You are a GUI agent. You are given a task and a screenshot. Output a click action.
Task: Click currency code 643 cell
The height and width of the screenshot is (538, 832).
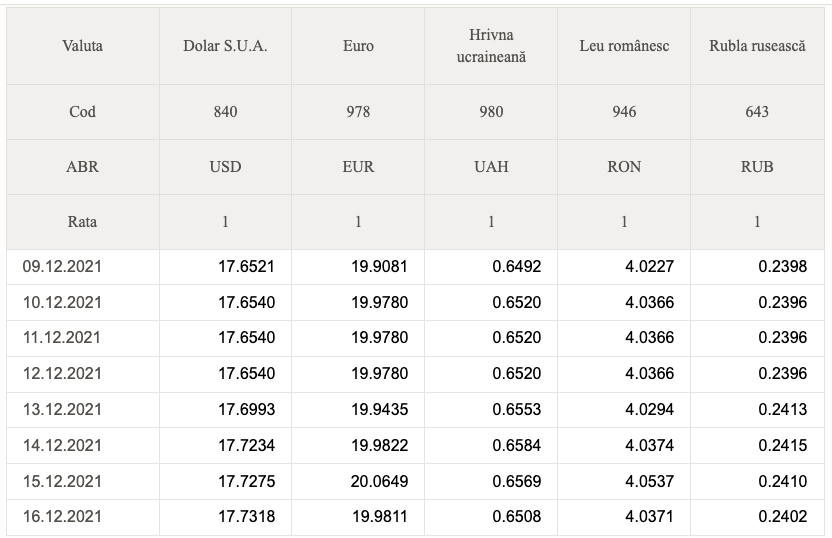(x=757, y=111)
